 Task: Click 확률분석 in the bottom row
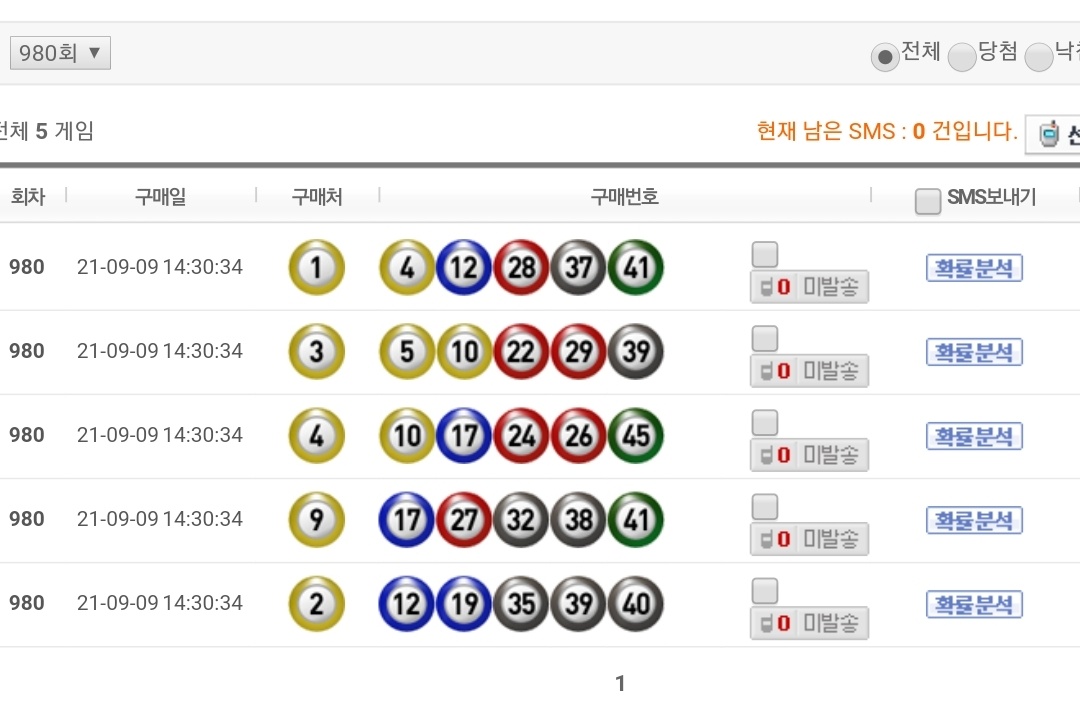pyautogui.click(x=974, y=604)
